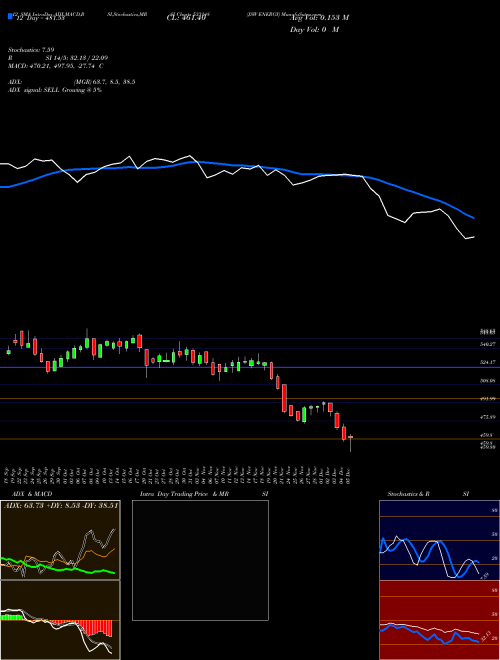Image resolution: width=500 pixels, height=660 pixels.
Task: Click the 'Avg Vol: 0.153 M' text
Action: (x=321, y=18)
